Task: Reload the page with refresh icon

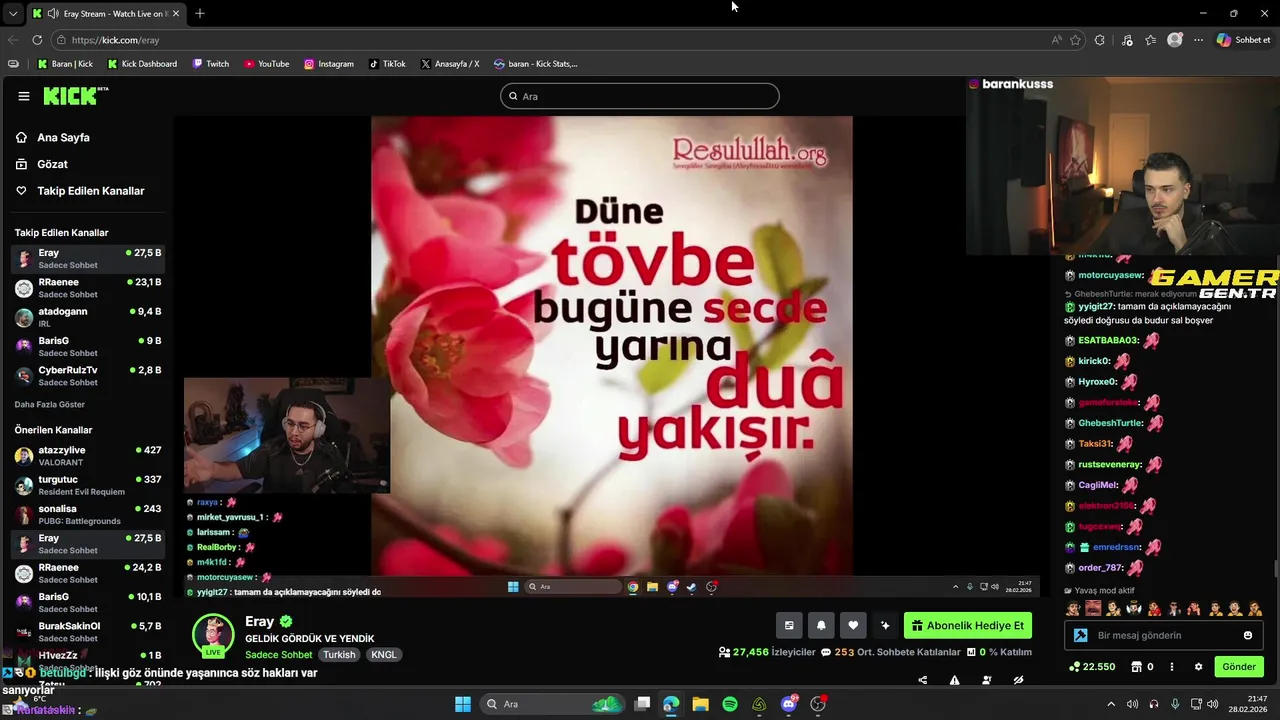Action: (37, 40)
